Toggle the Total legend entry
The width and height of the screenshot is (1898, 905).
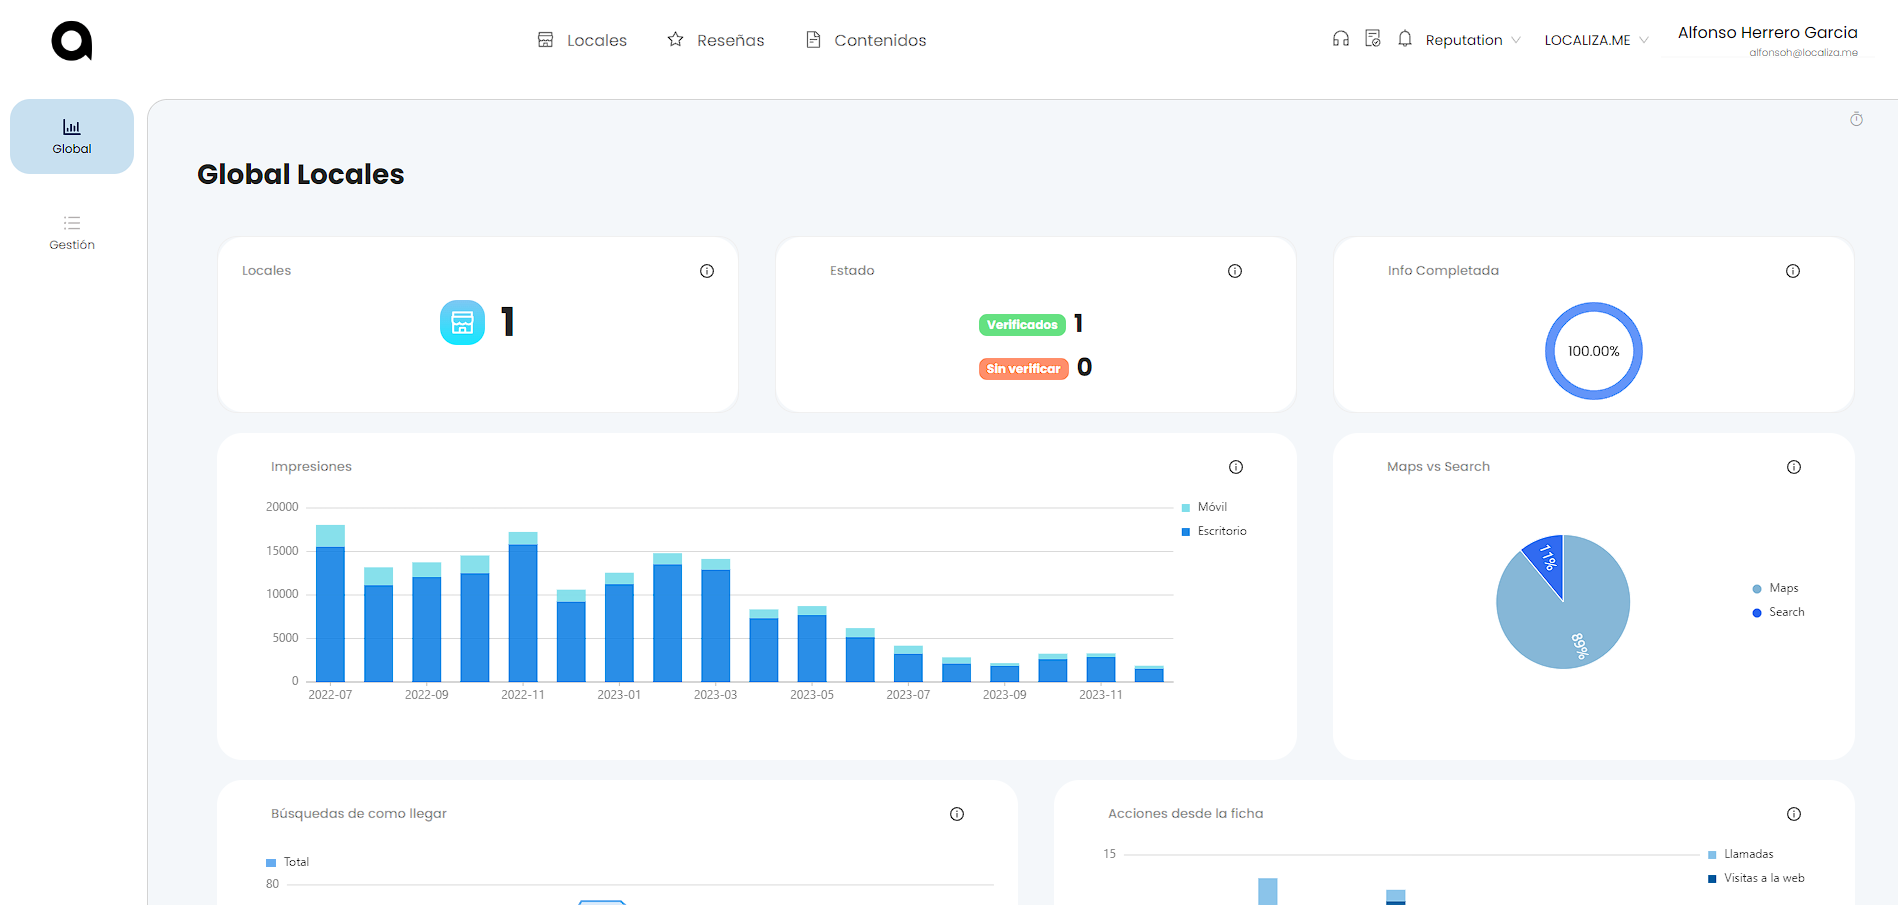(x=287, y=862)
